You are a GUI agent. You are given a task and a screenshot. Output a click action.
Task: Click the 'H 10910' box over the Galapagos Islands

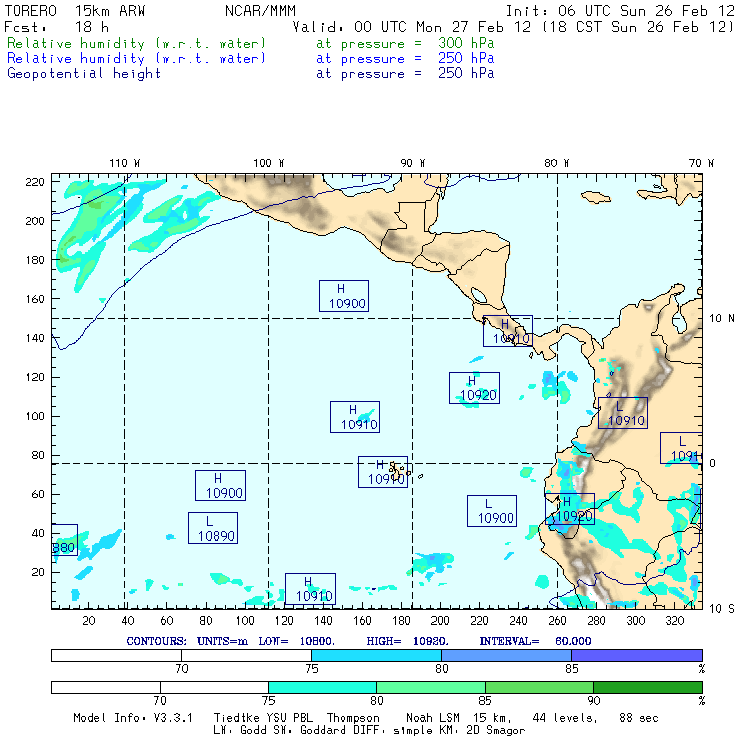383,472
